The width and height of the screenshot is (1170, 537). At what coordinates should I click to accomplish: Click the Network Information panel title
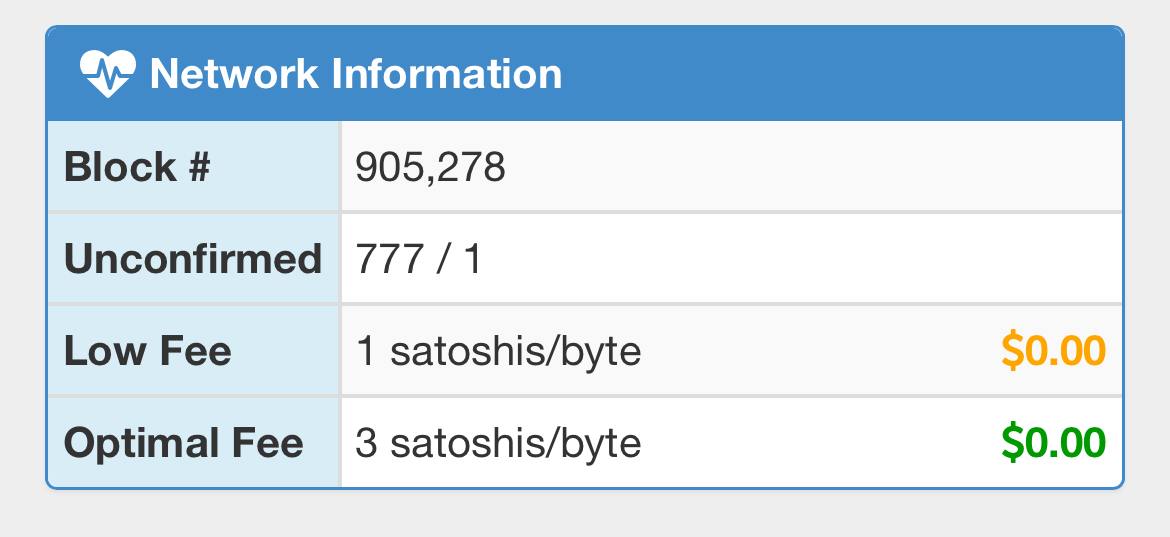355,74
